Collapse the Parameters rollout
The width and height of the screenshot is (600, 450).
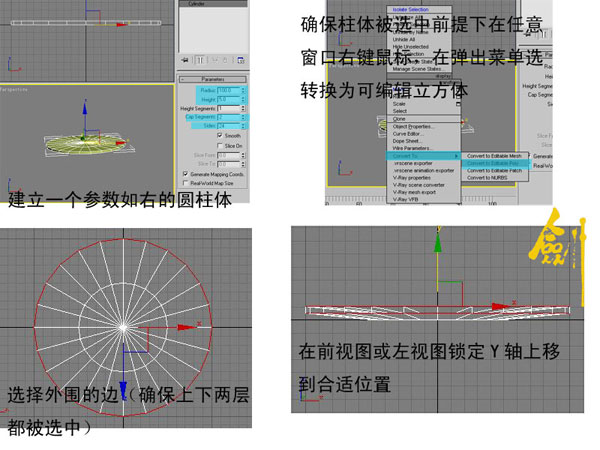[213, 79]
